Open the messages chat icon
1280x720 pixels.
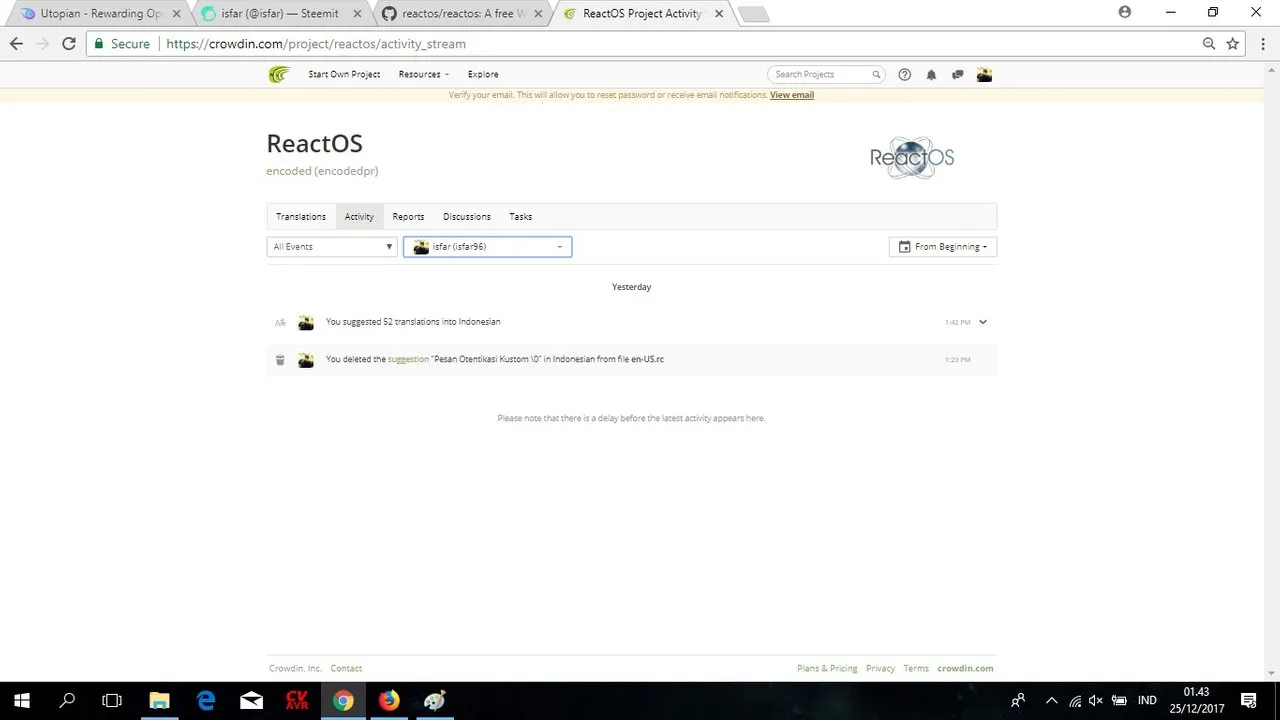(958, 74)
